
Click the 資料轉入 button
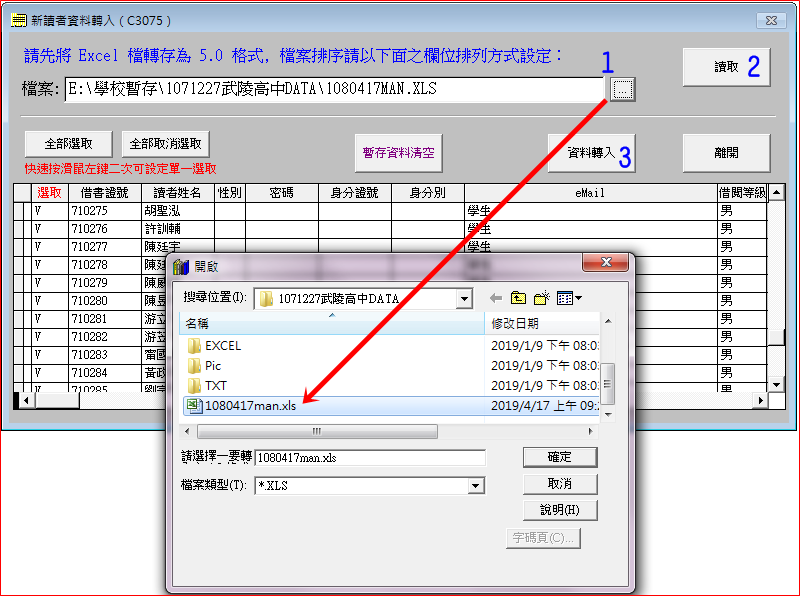[591, 153]
